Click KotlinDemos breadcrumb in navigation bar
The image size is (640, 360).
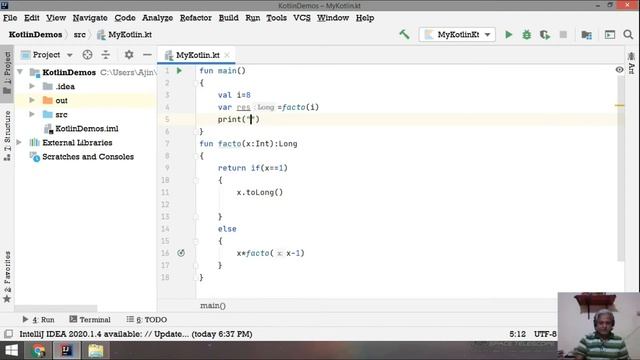(x=36, y=35)
